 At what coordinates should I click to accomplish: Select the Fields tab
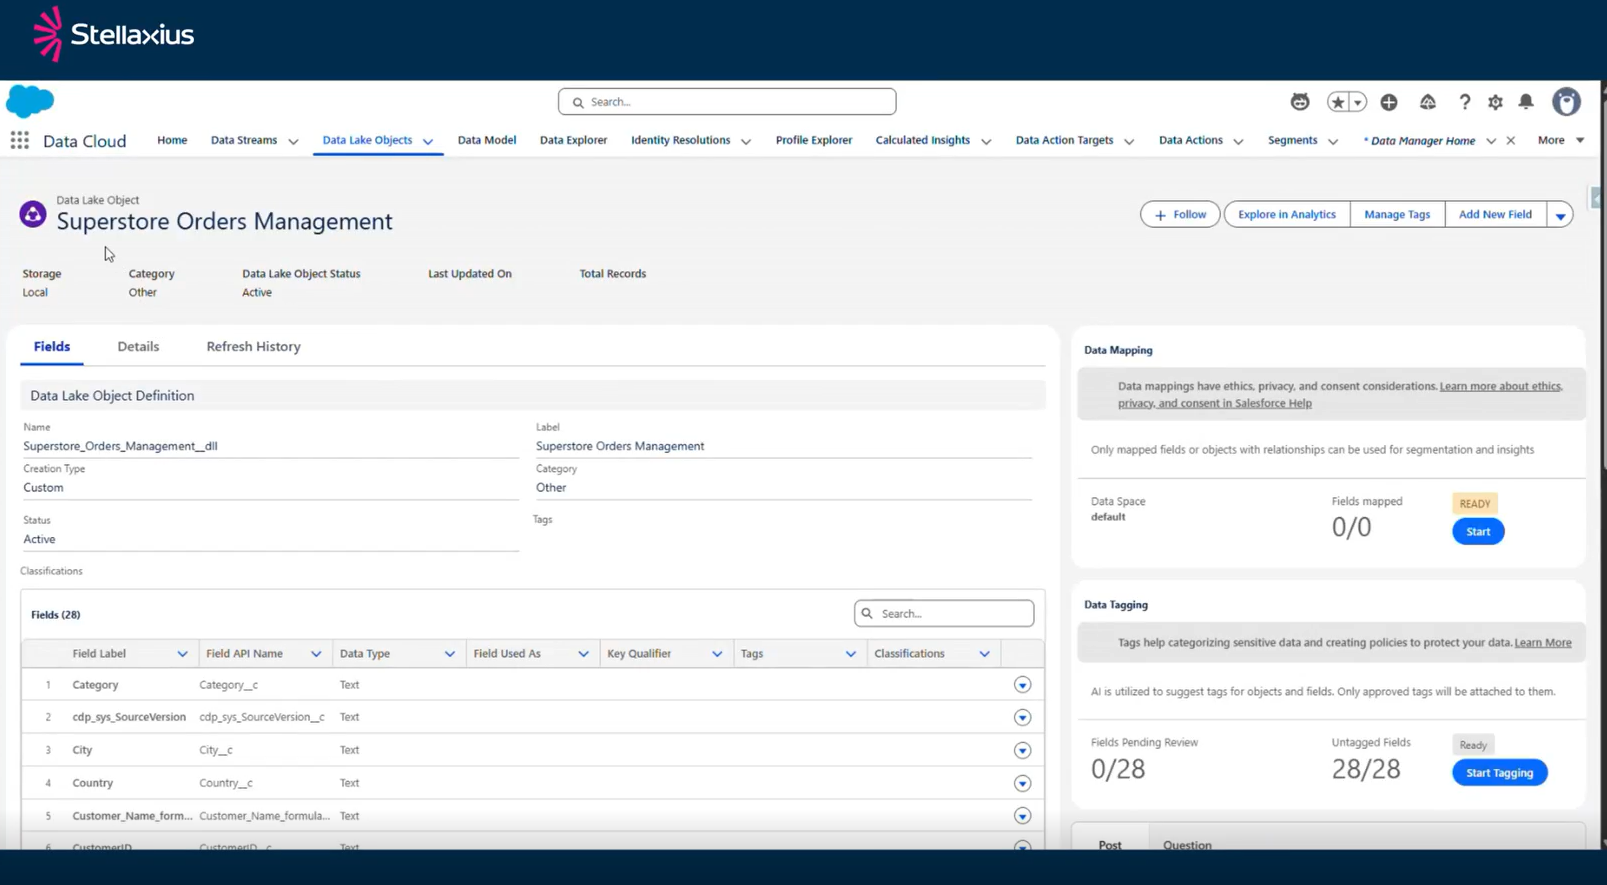52,347
